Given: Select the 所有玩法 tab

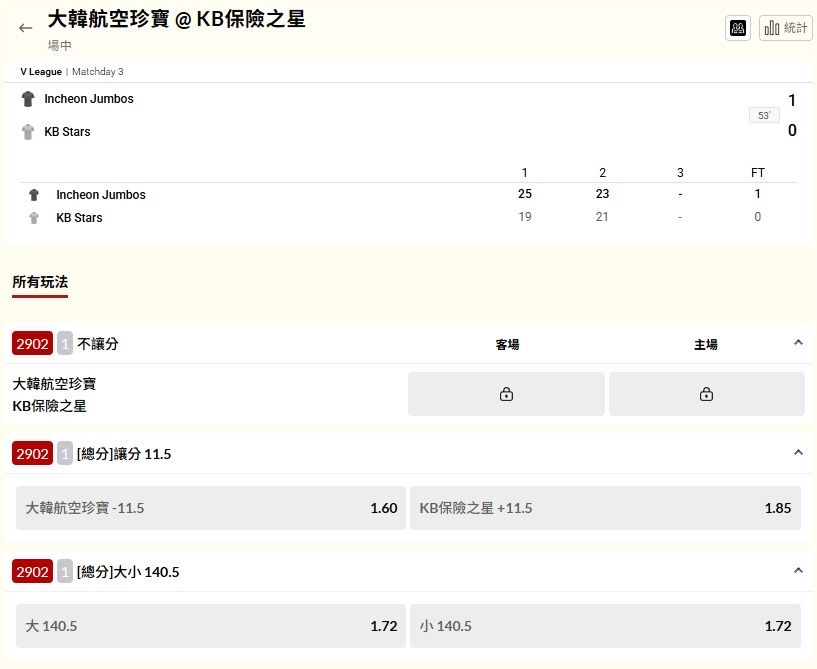Looking at the screenshot, I should [40, 283].
